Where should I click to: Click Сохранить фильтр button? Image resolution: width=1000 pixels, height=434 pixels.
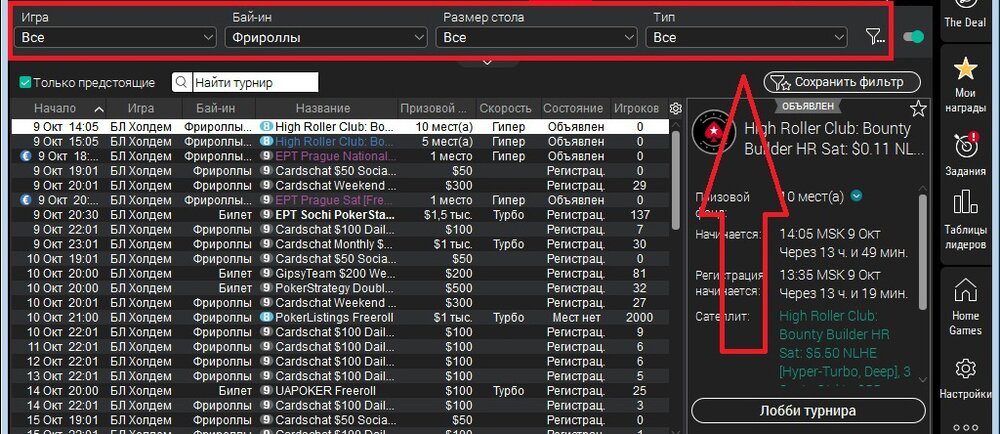click(842, 82)
